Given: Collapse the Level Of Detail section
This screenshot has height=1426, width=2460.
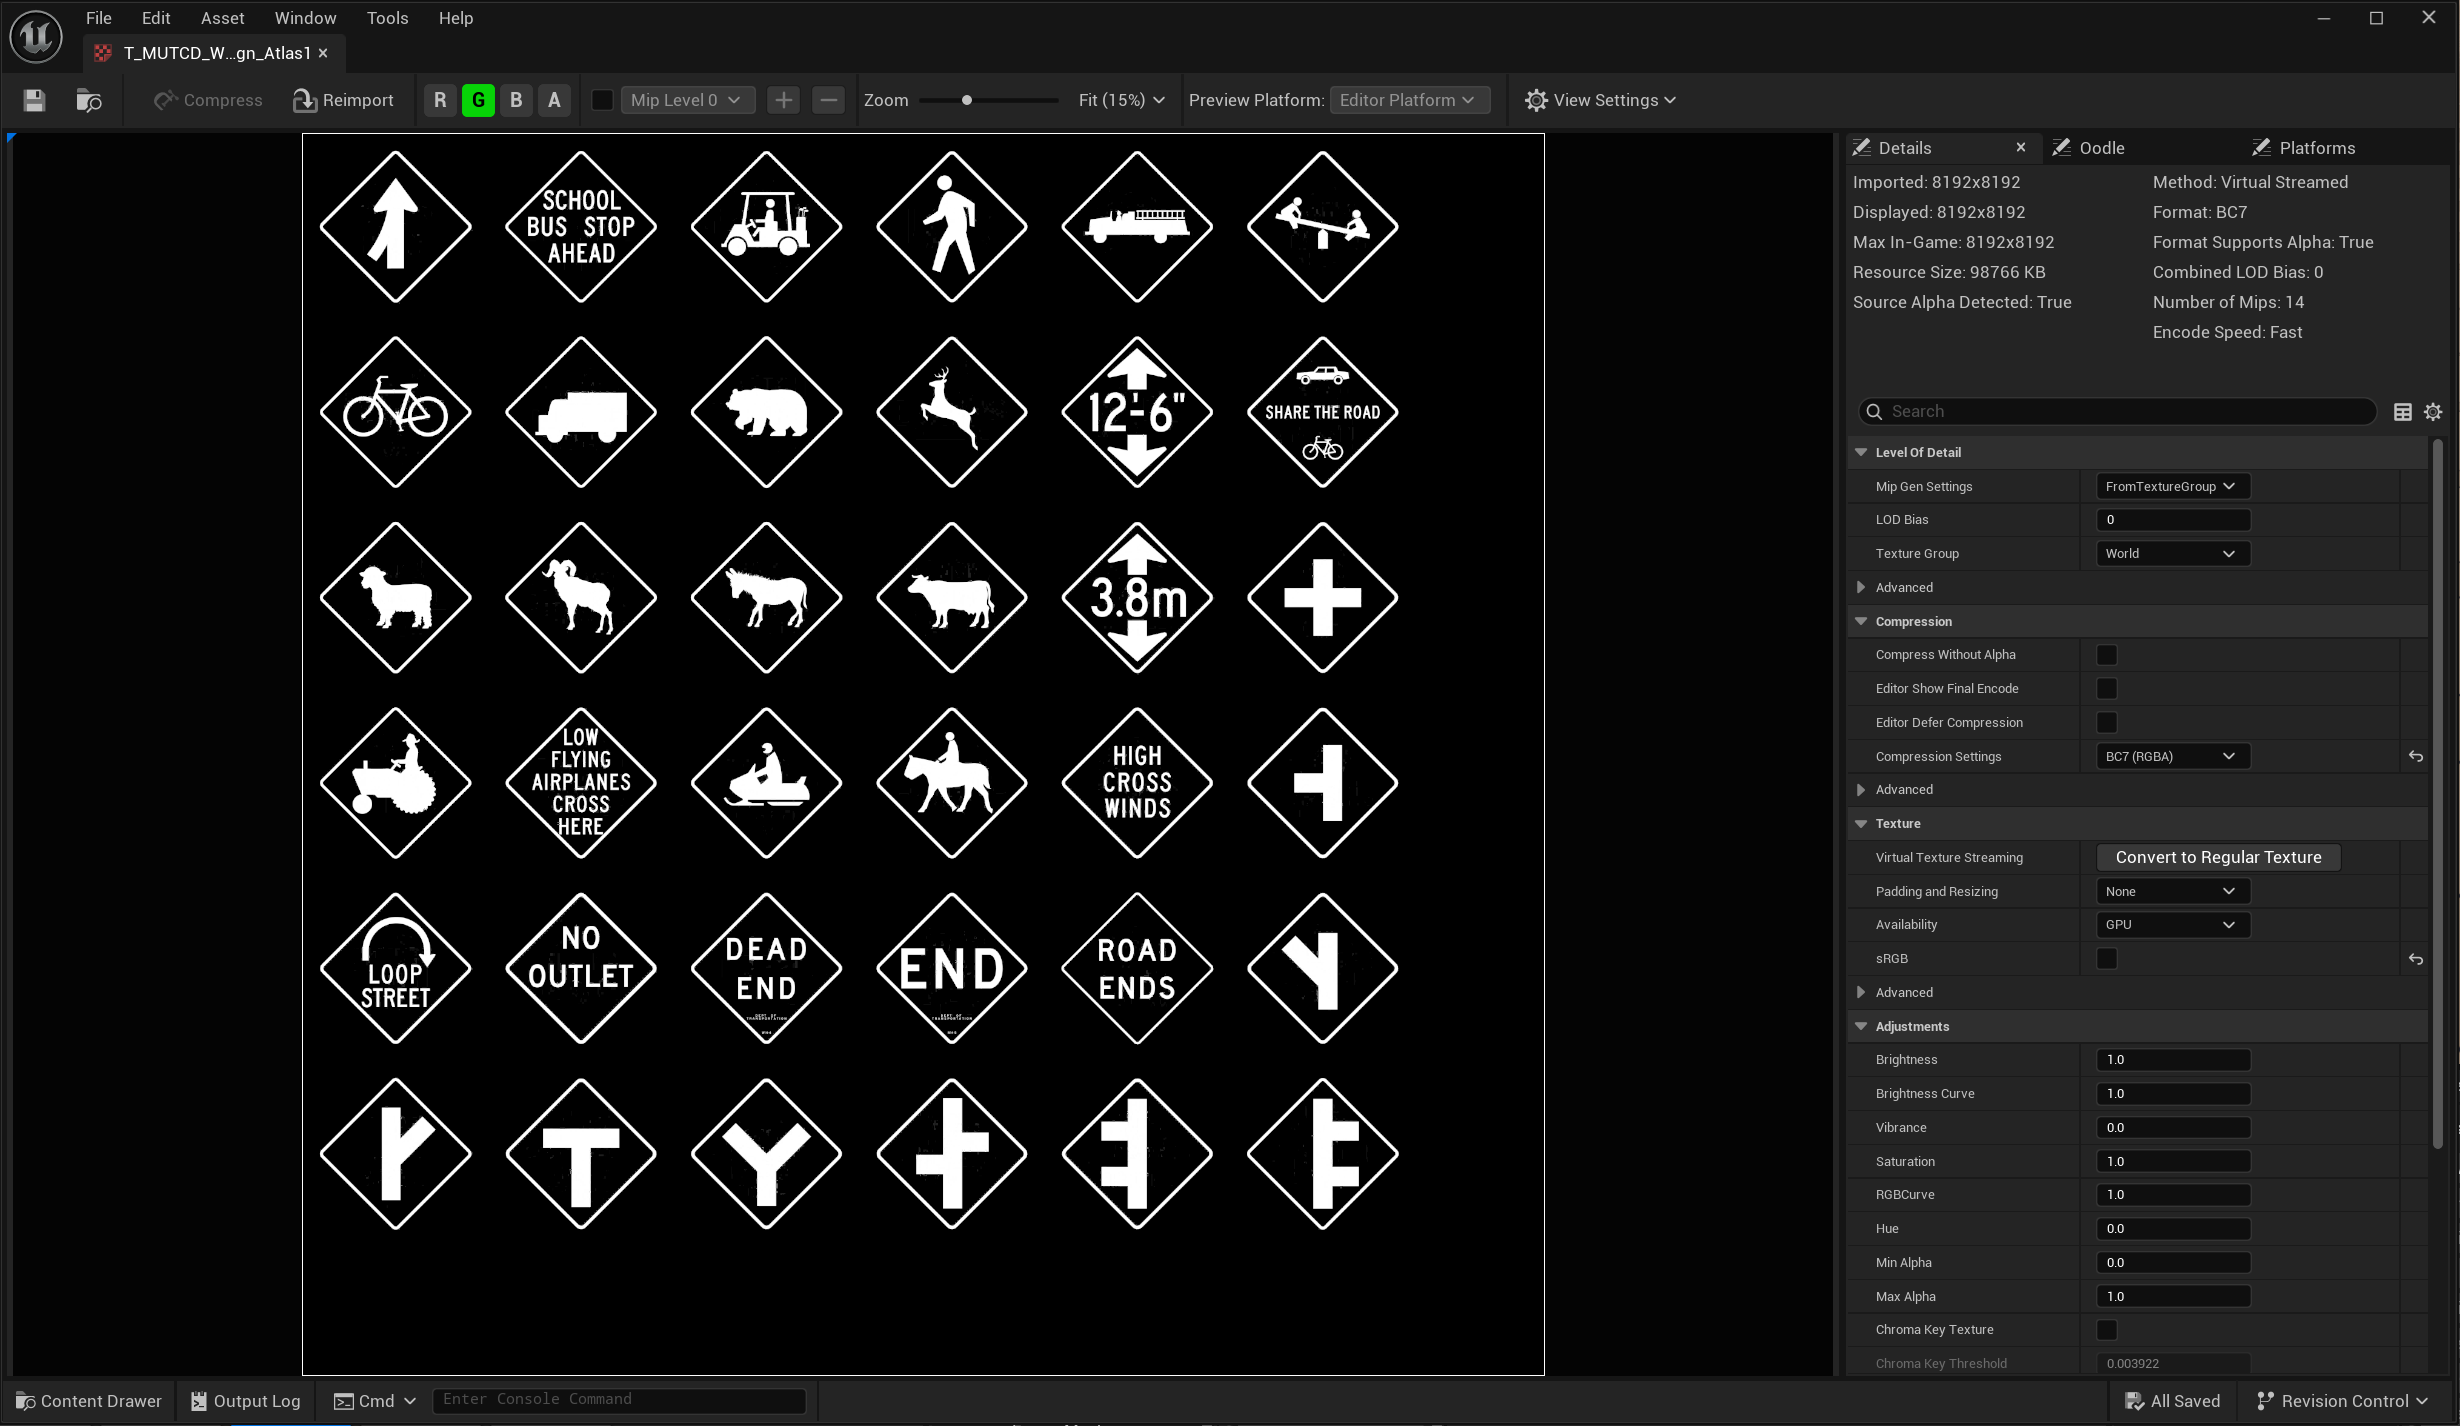Looking at the screenshot, I should (1861, 453).
